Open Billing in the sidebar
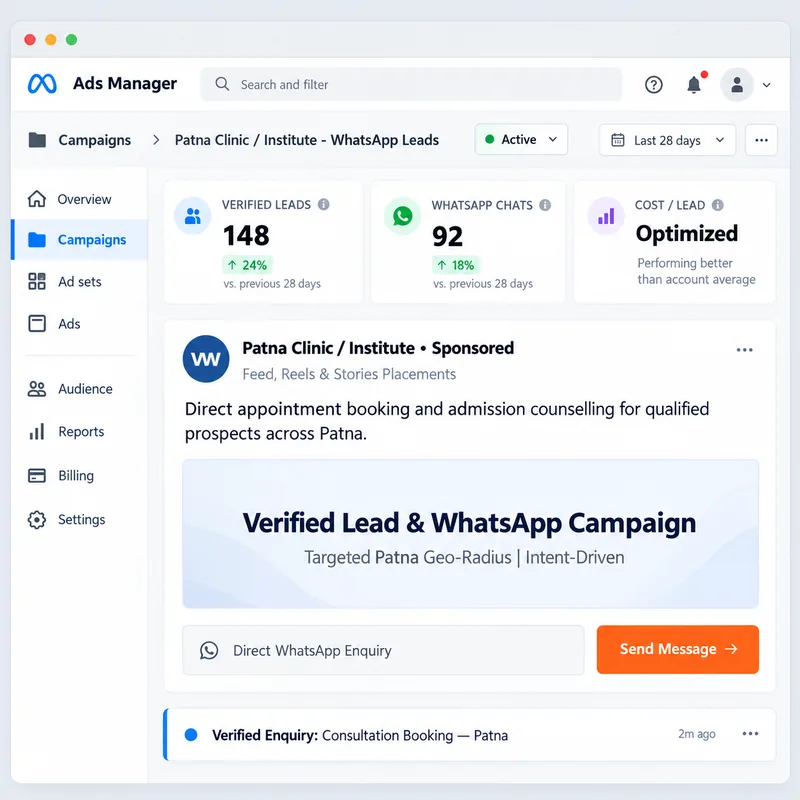The width and height of the screenshot is (800, 800). click(79, 476)
